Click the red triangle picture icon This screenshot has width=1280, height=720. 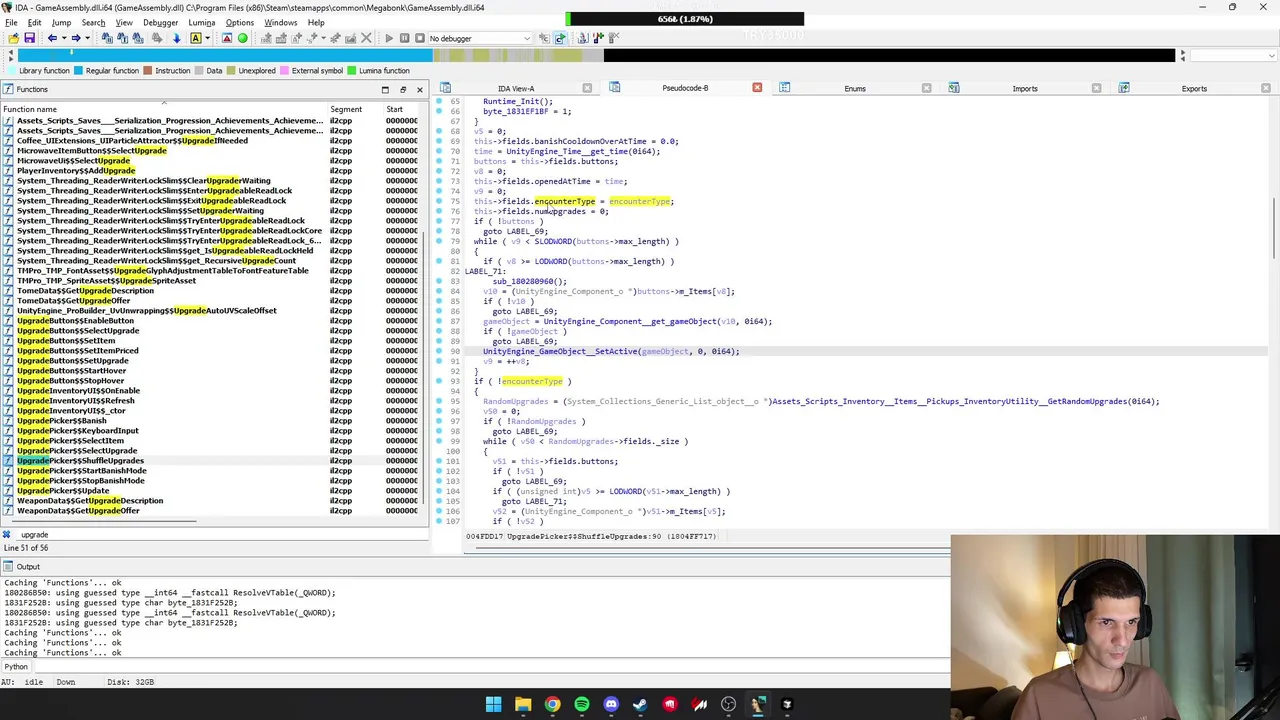[x=227, y=38]
